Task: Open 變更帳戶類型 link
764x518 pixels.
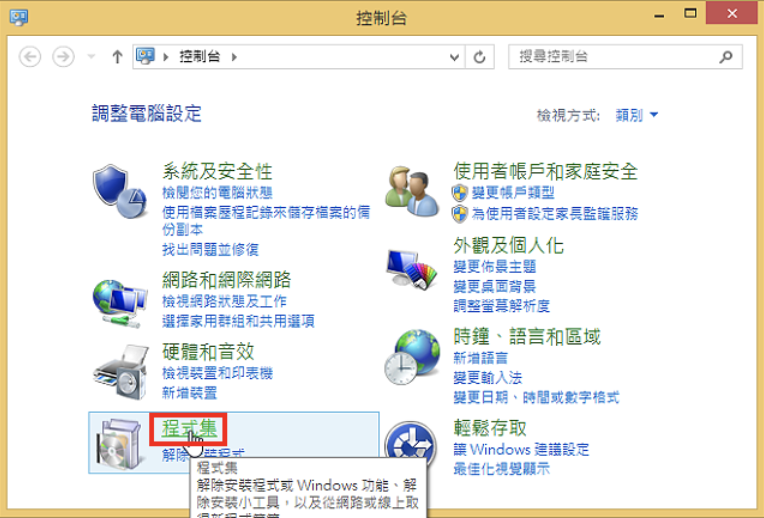Action: pos(513,192)
